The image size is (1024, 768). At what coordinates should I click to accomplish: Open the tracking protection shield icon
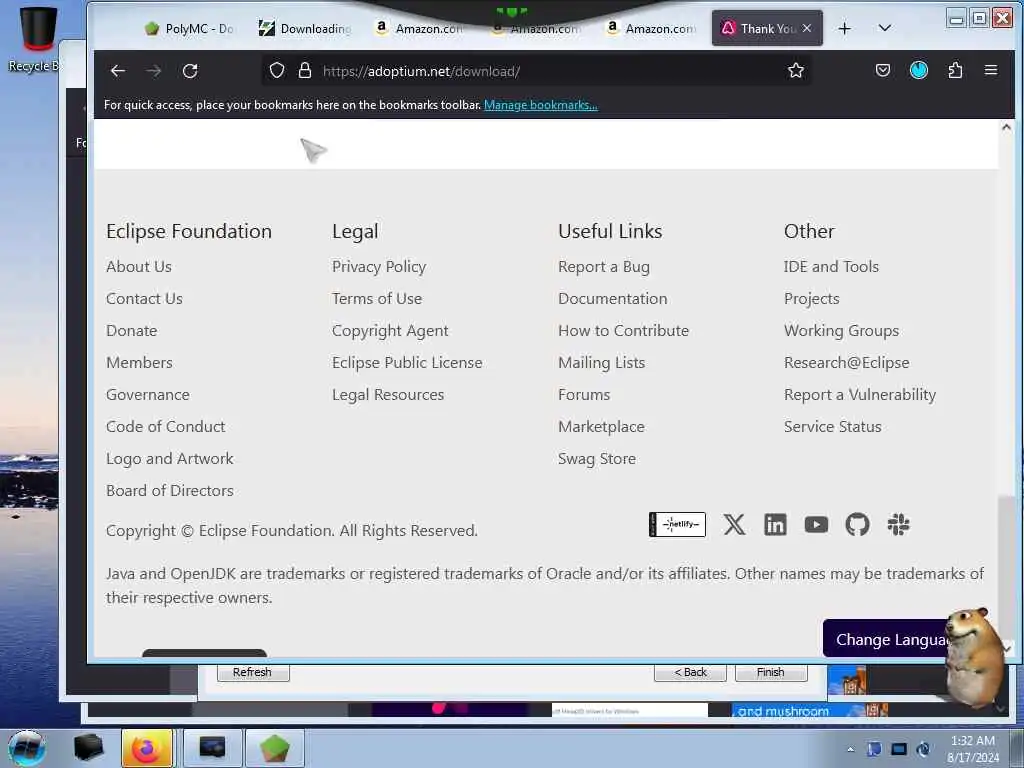tap(277, 71)
